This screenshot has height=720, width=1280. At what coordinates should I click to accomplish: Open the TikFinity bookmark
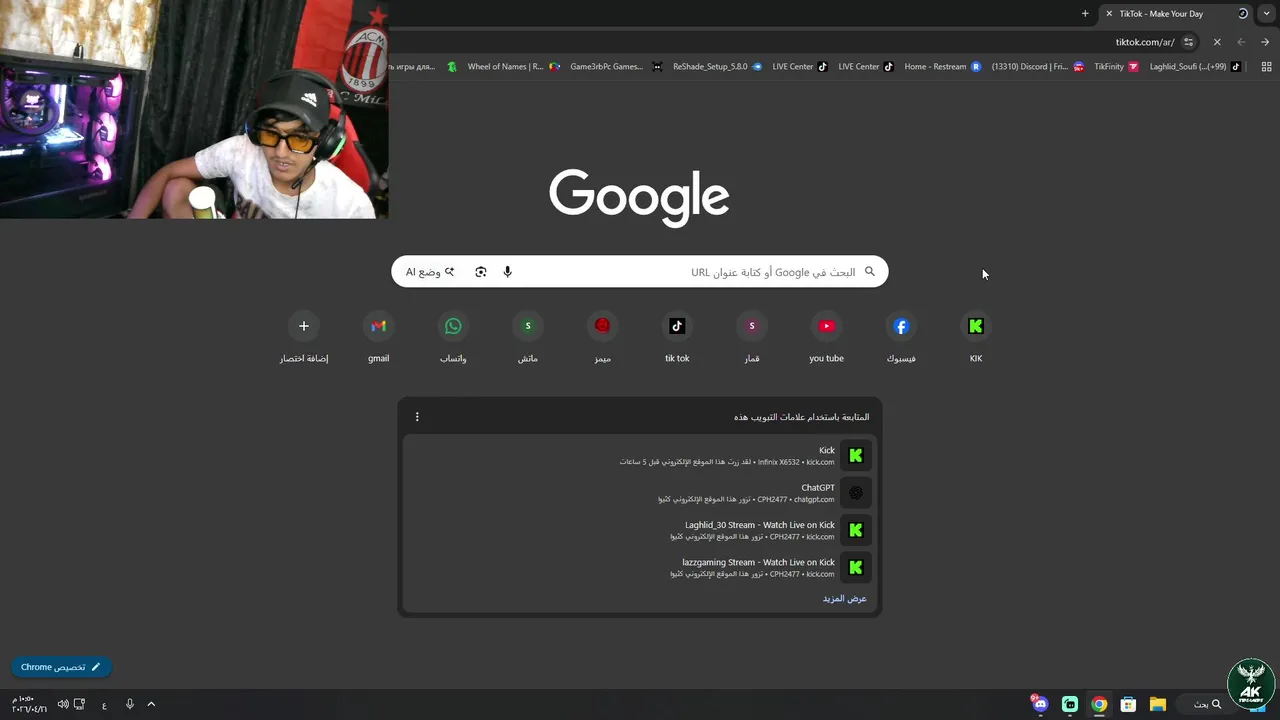(x=1115, y=67)
